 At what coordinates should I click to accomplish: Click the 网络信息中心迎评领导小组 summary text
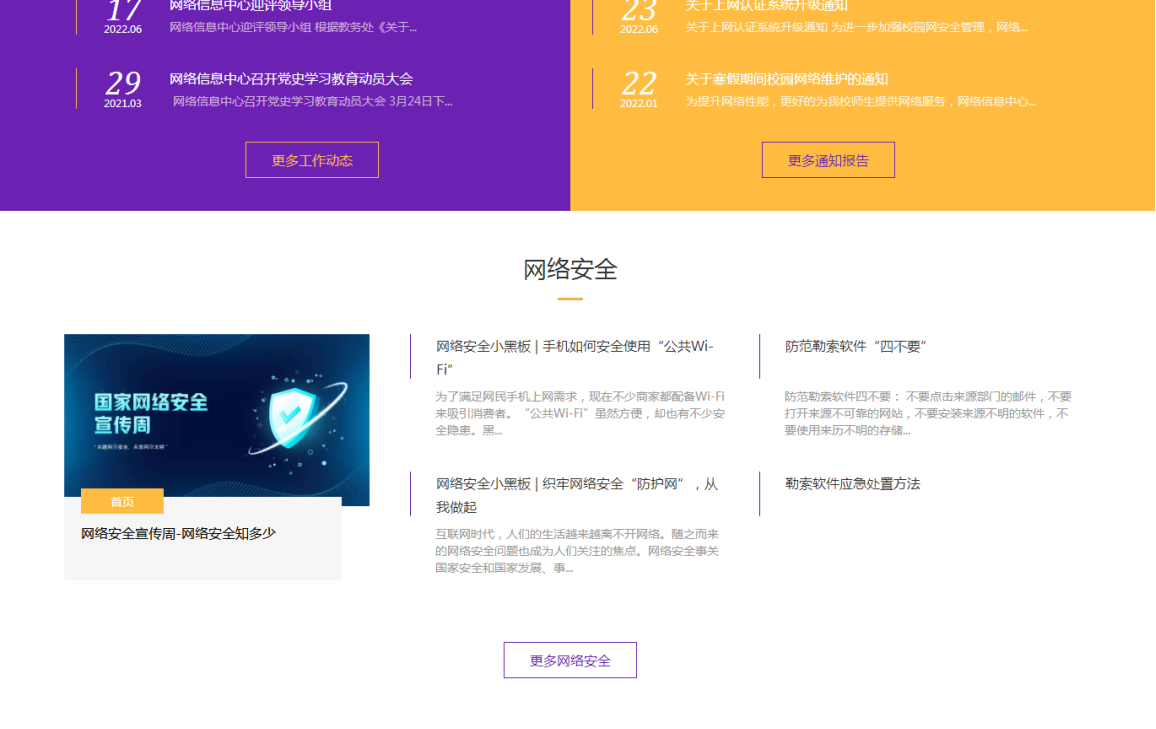coord(293,27)
